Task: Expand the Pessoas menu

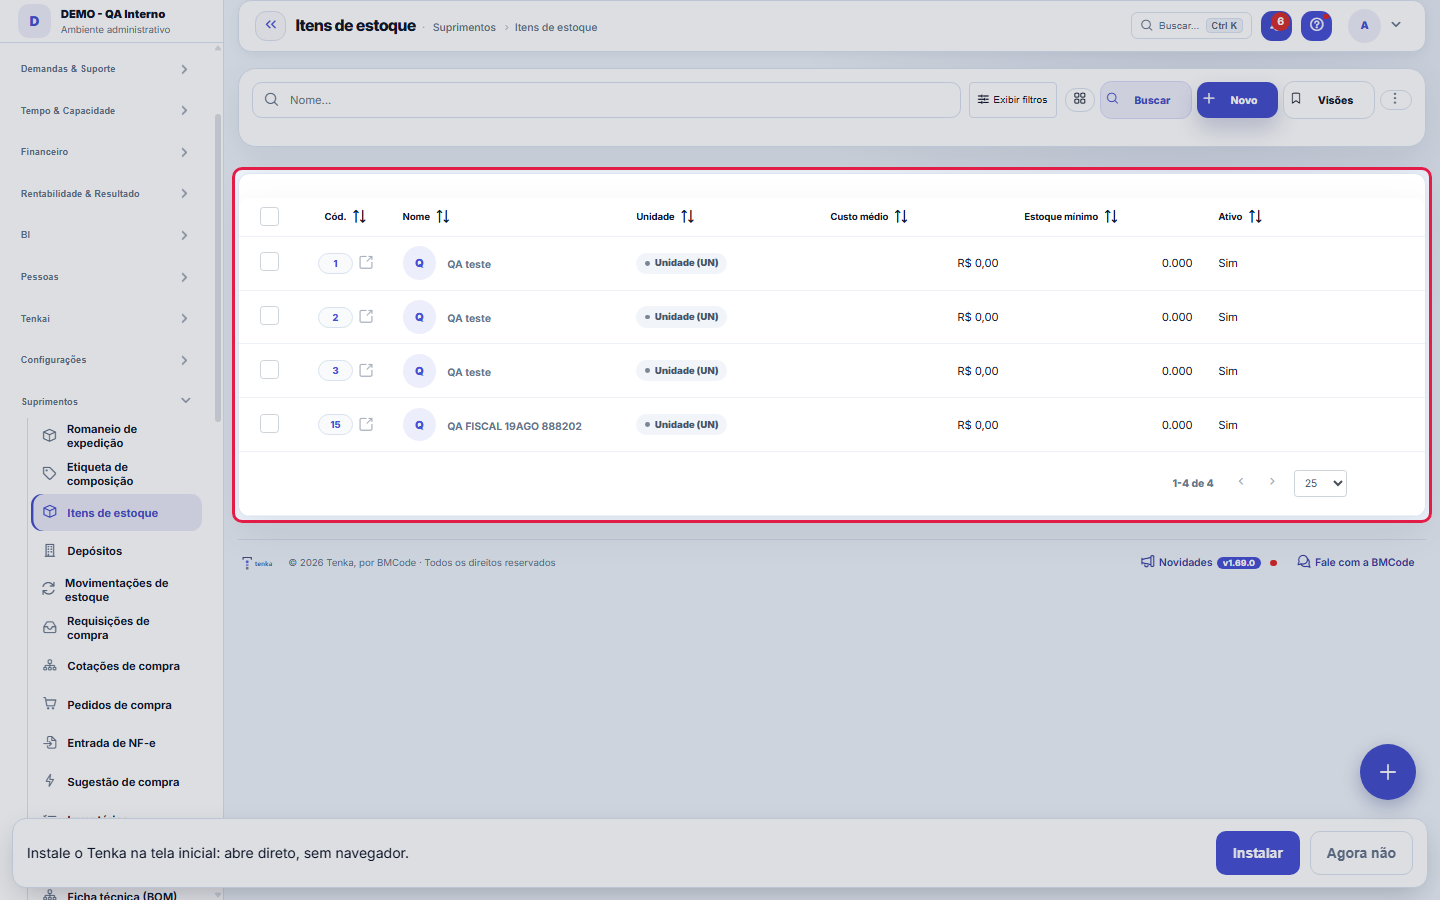Action: (x=105, y=277)
